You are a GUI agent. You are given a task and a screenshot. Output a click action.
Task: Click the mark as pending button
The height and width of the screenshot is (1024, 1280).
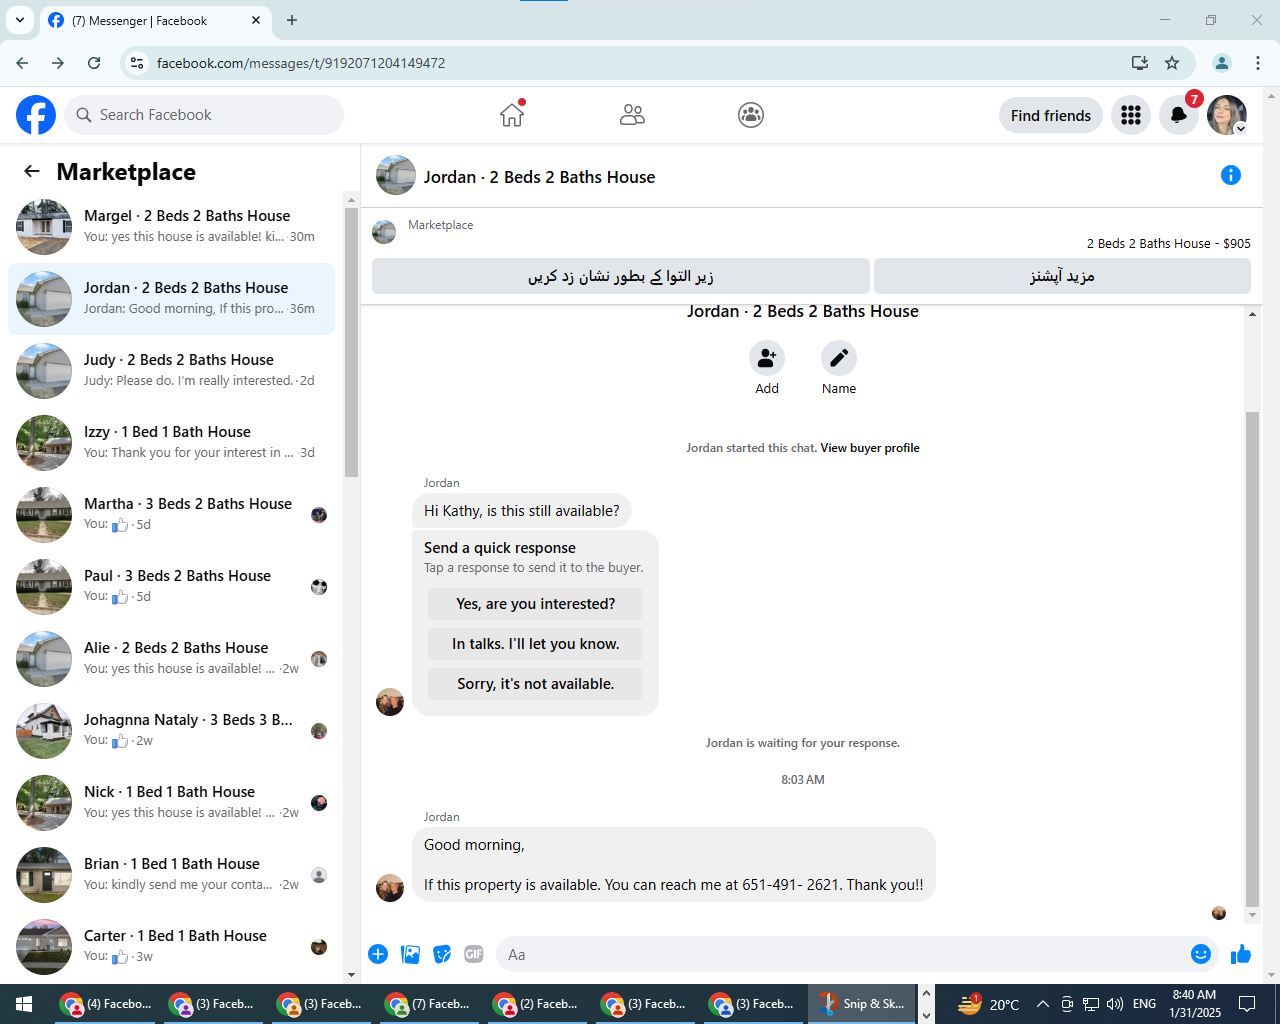[621, 276]
